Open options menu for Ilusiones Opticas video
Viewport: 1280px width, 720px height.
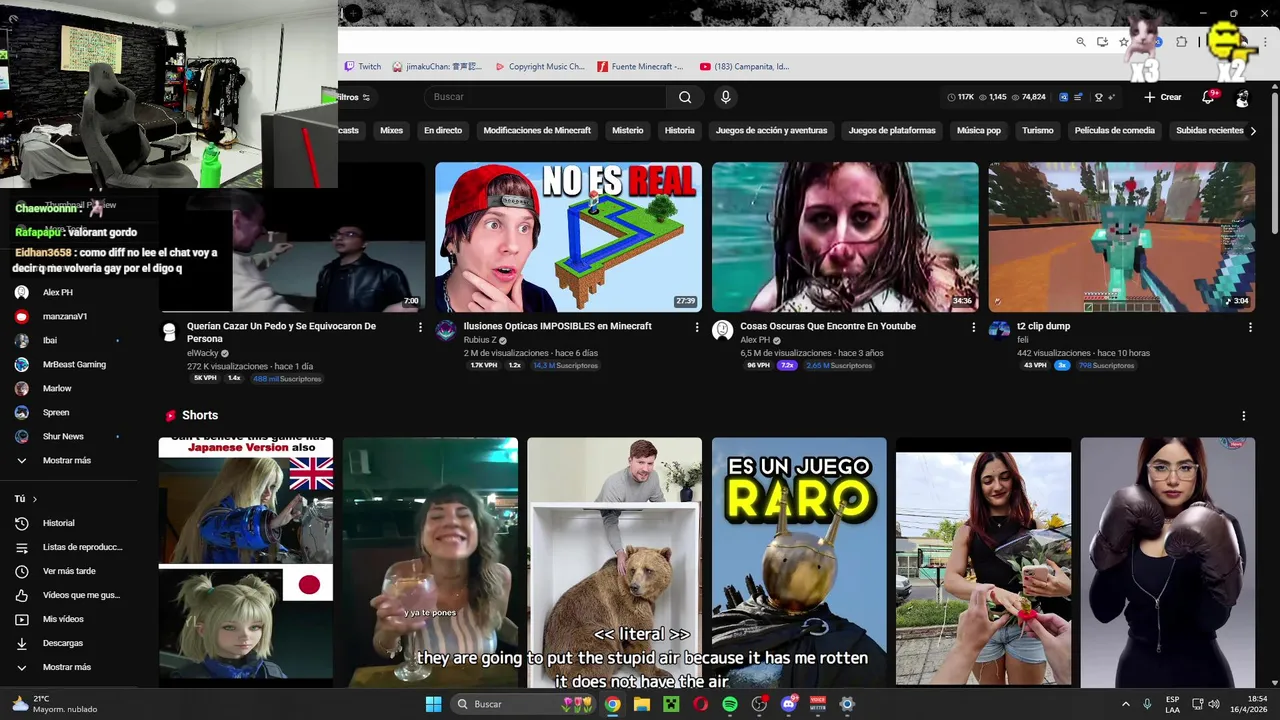[697, 327]
